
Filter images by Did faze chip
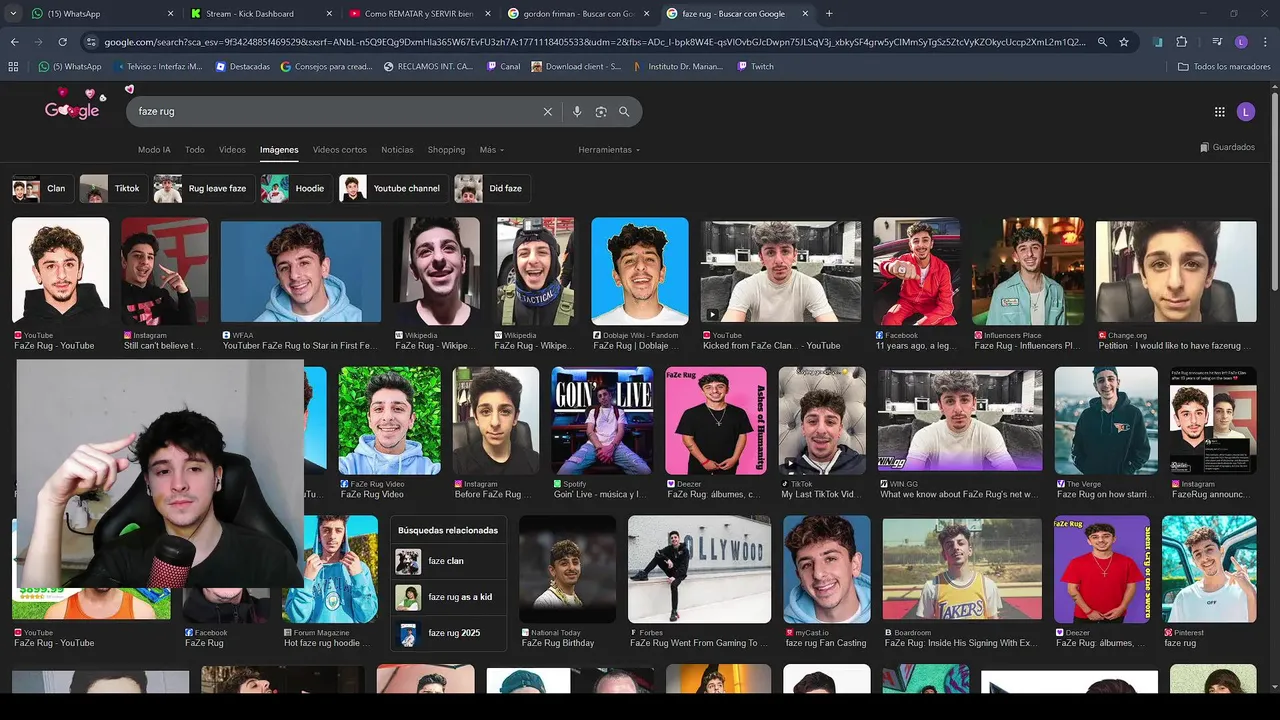pyautogui.click(x=492, y=188)
